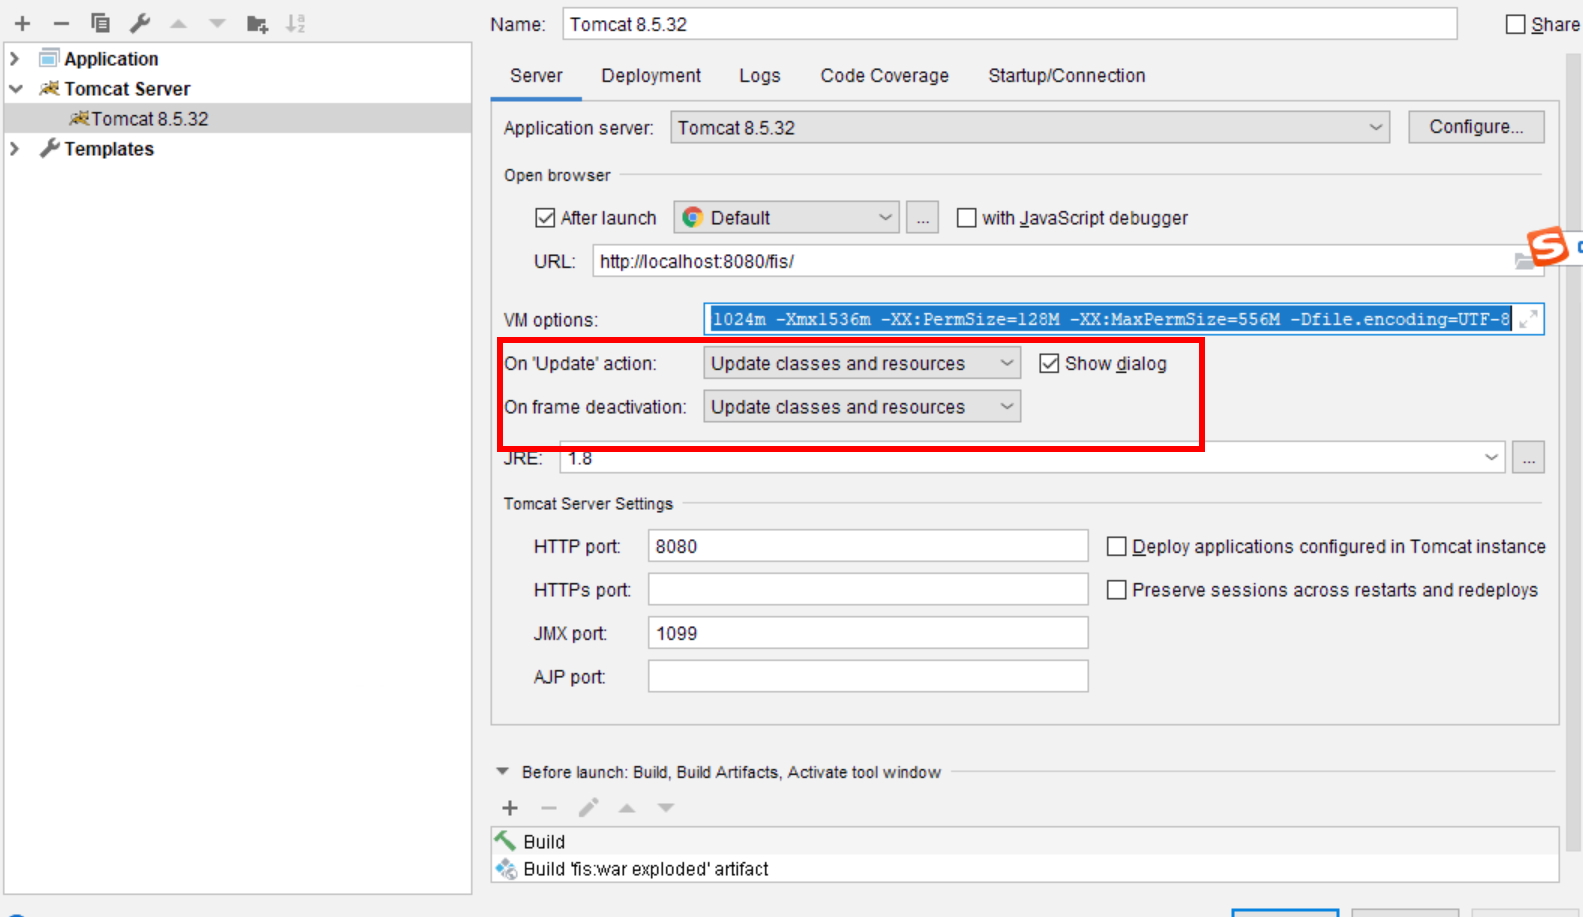Create new folder icon in toolbar
The height and width of the screenshot is (917, 1583).
(x=257, y=23)
